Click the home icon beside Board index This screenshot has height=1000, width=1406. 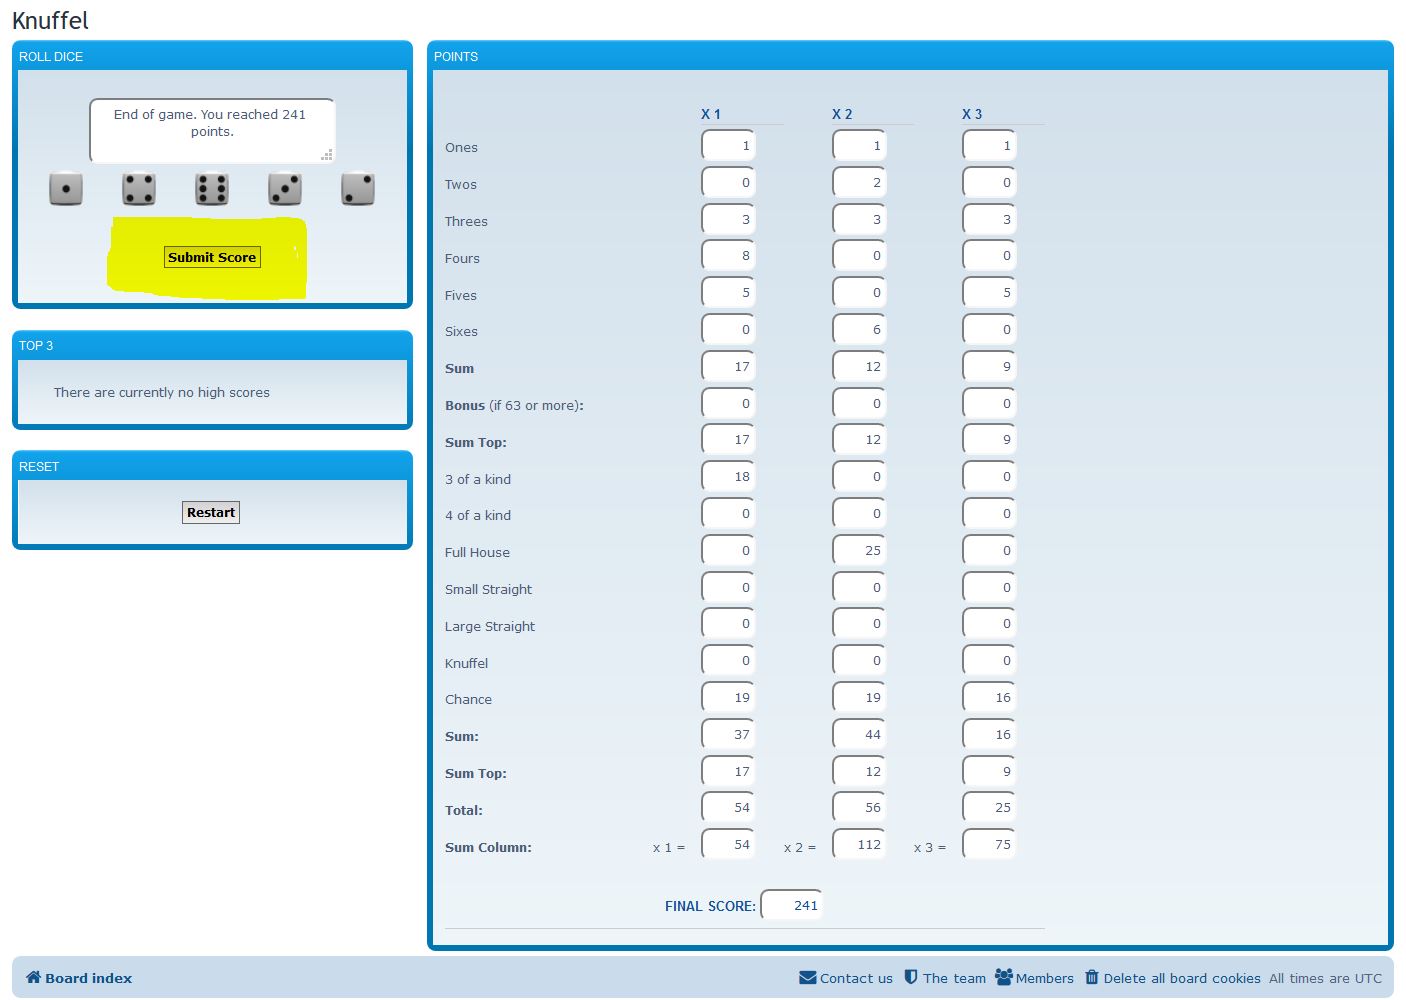point(33,978)
